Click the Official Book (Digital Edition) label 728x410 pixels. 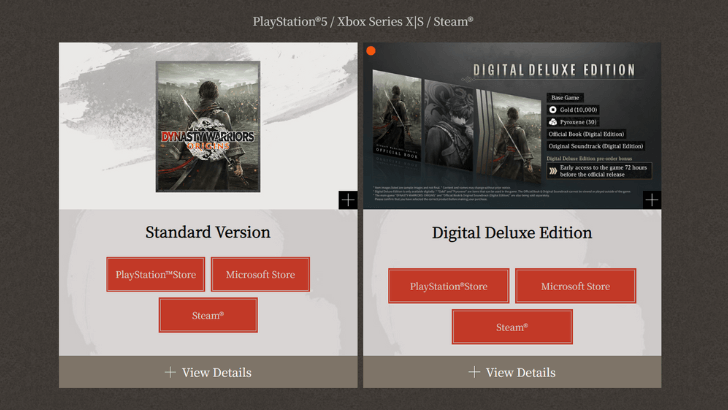tap(586, 134)
